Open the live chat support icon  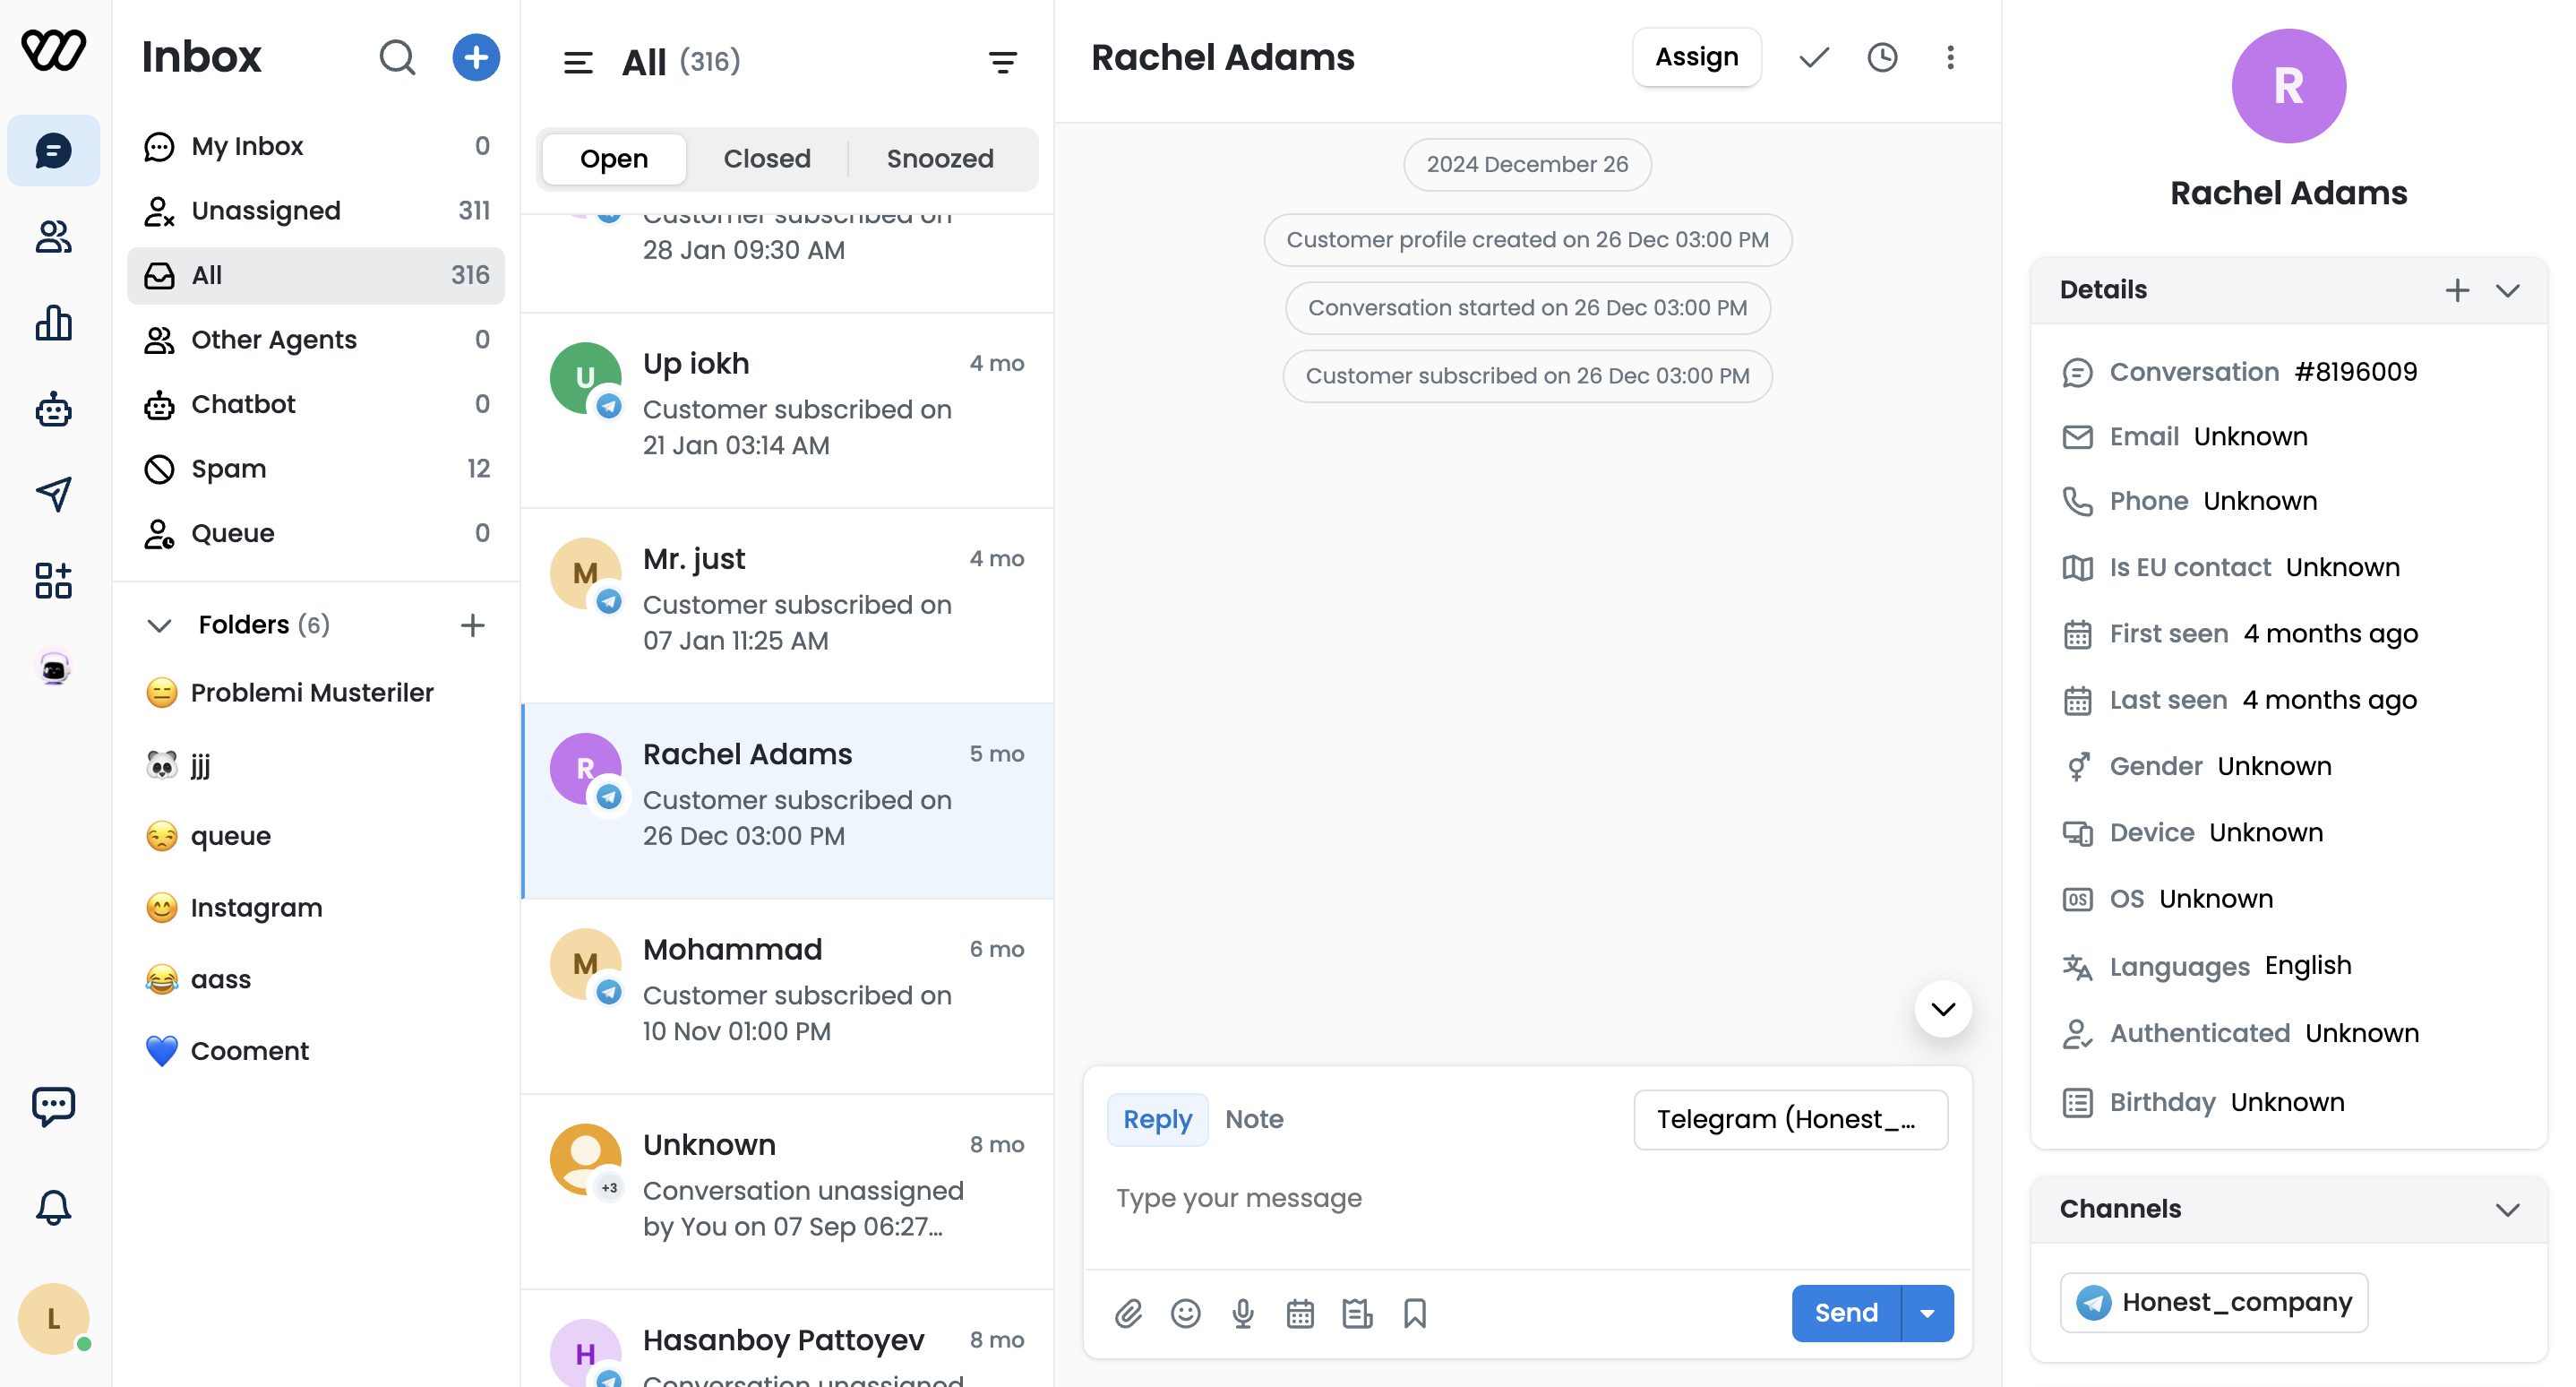54,1106
